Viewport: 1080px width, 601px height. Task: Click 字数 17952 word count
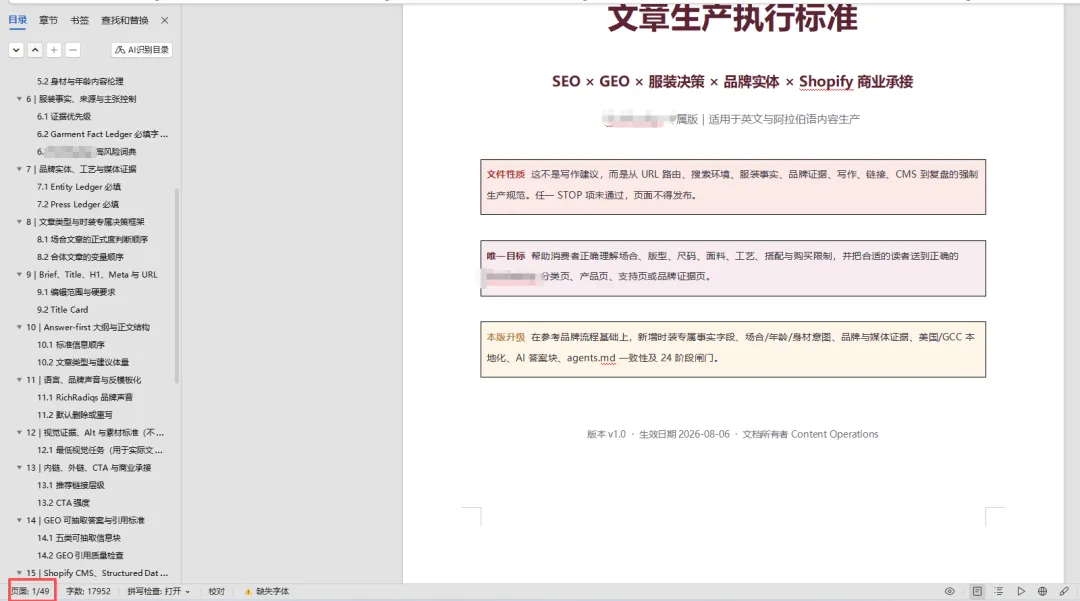(88, 591)
